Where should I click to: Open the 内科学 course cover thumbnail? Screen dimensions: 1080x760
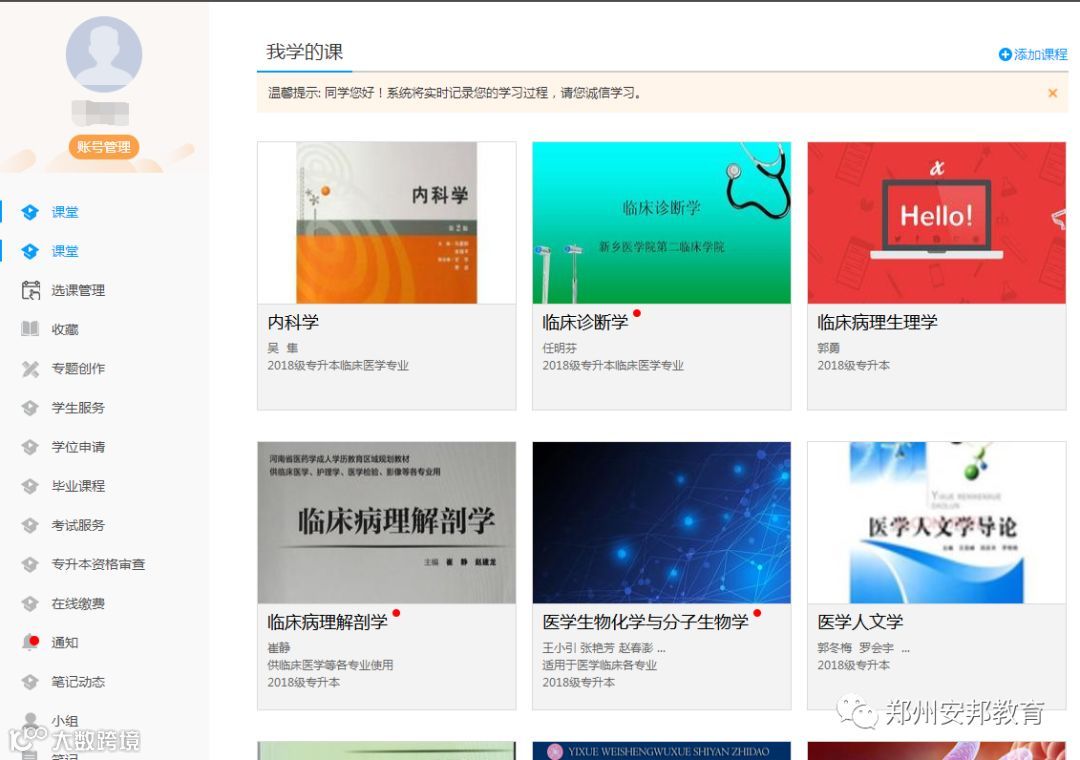[386, 223]
